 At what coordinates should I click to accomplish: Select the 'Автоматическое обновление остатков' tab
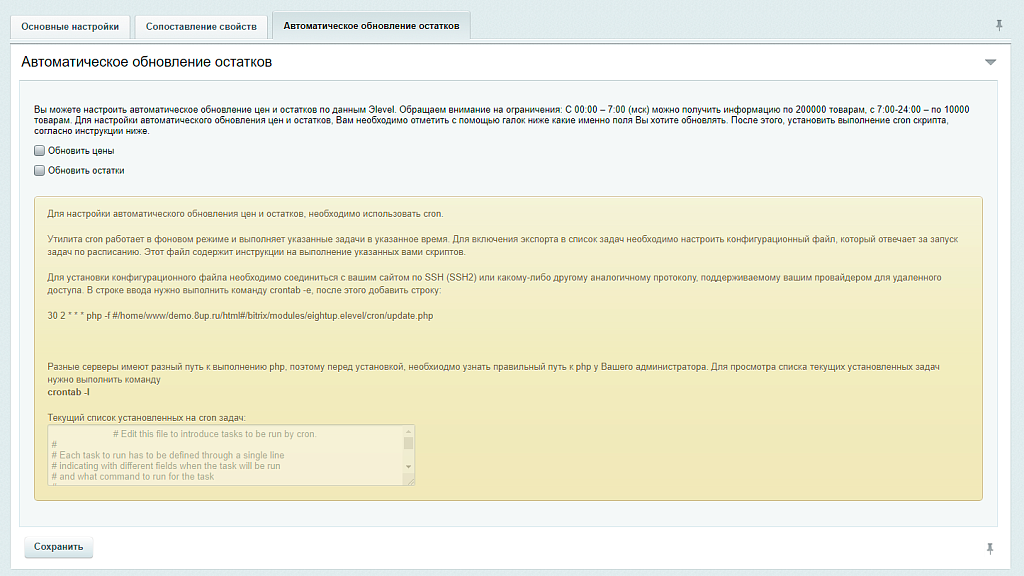pyautogui.click(x=371, y=26)
